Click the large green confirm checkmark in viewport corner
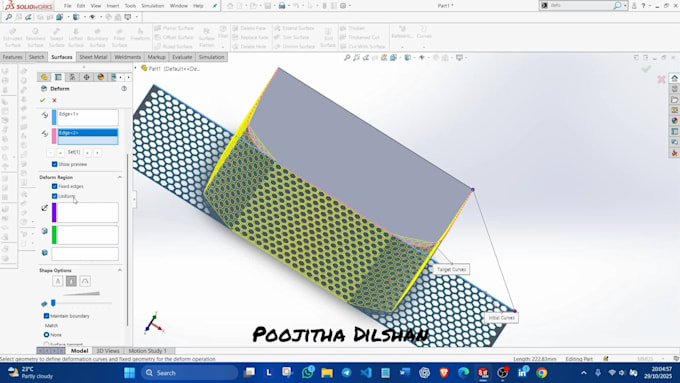This screenshot has width=680, height=383. (646, 69)
